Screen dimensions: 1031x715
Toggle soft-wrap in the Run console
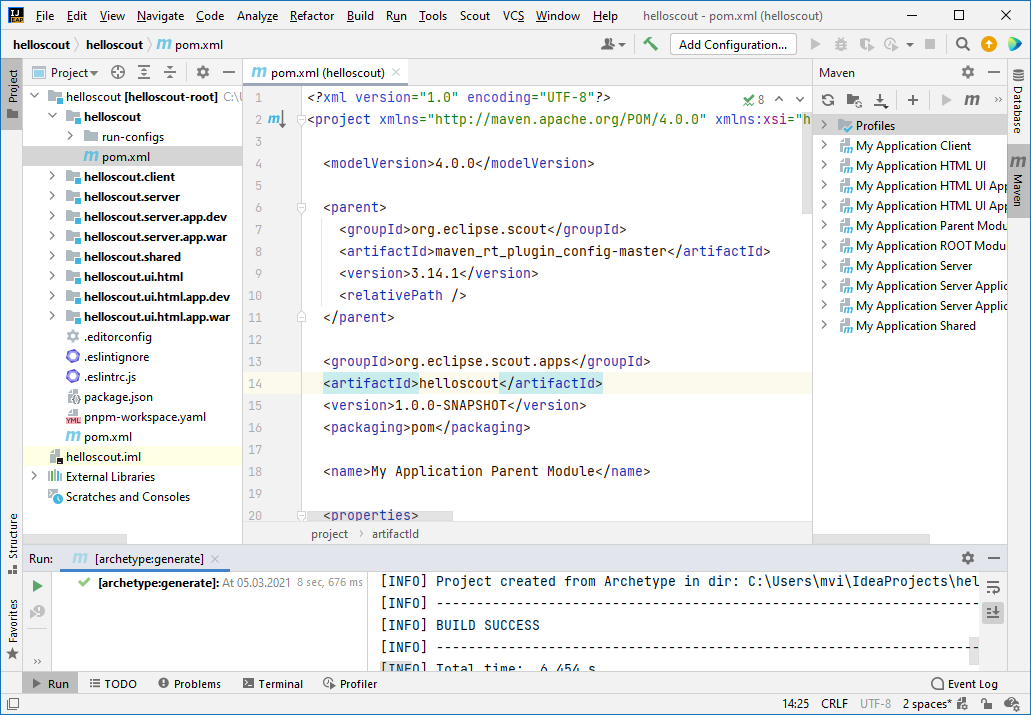tap(993, 588)
